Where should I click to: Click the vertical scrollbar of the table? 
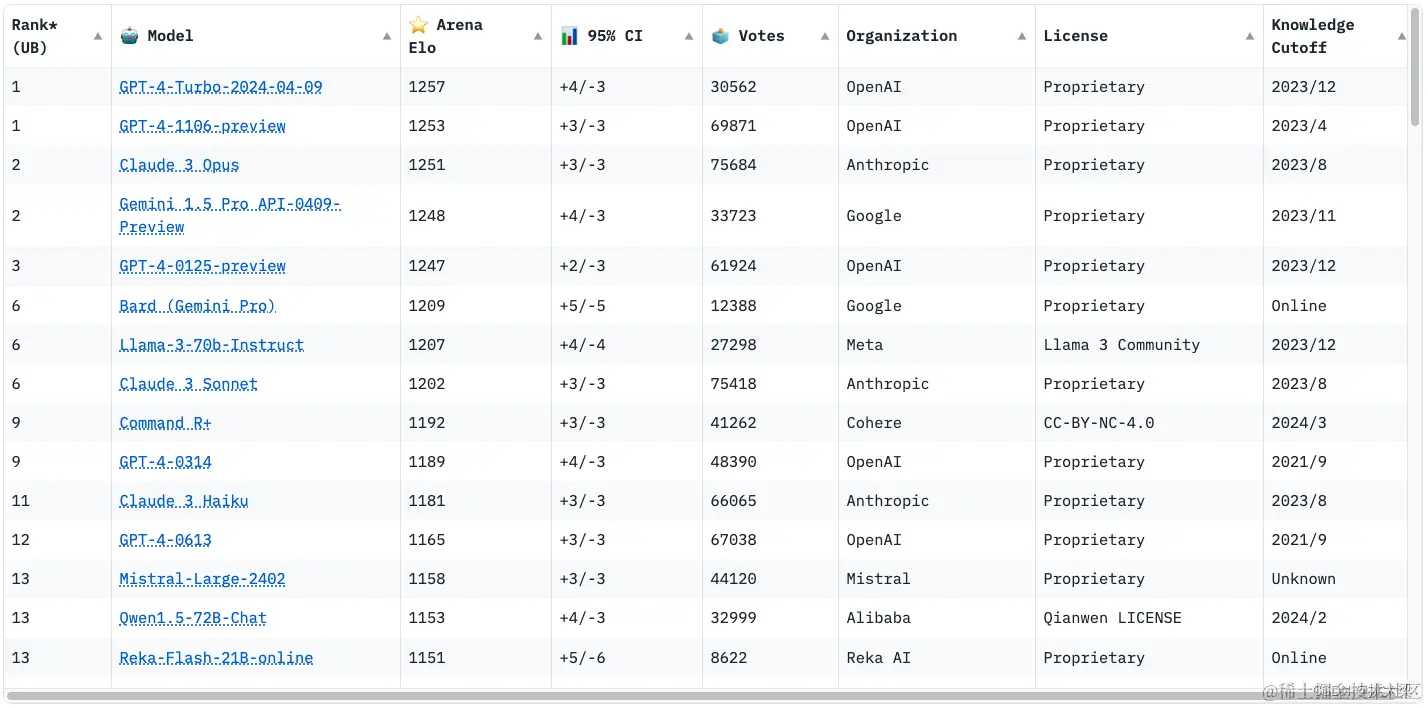(x=1415, y=66)
